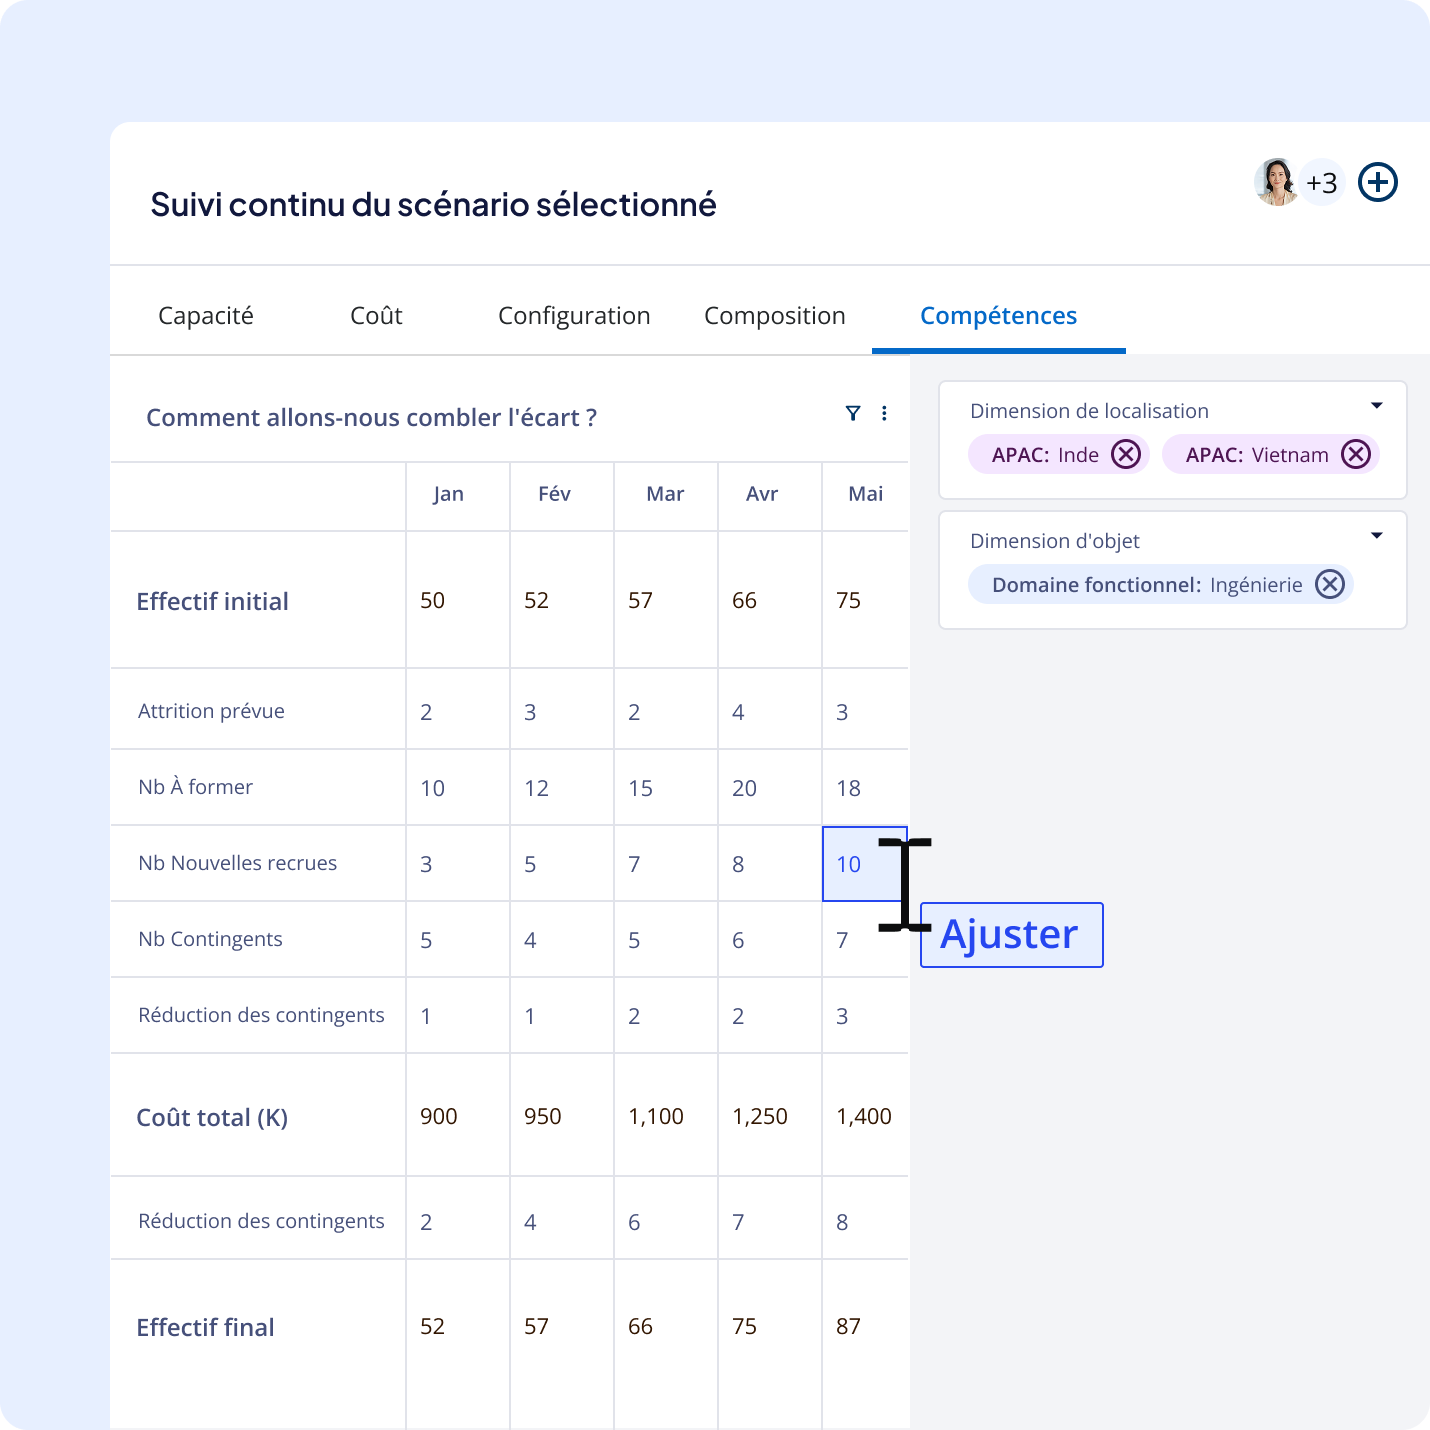The height and width of the screenshot is (1430, 1430).
Task: Select the Effectif final row label
Action: (205, 1327)
